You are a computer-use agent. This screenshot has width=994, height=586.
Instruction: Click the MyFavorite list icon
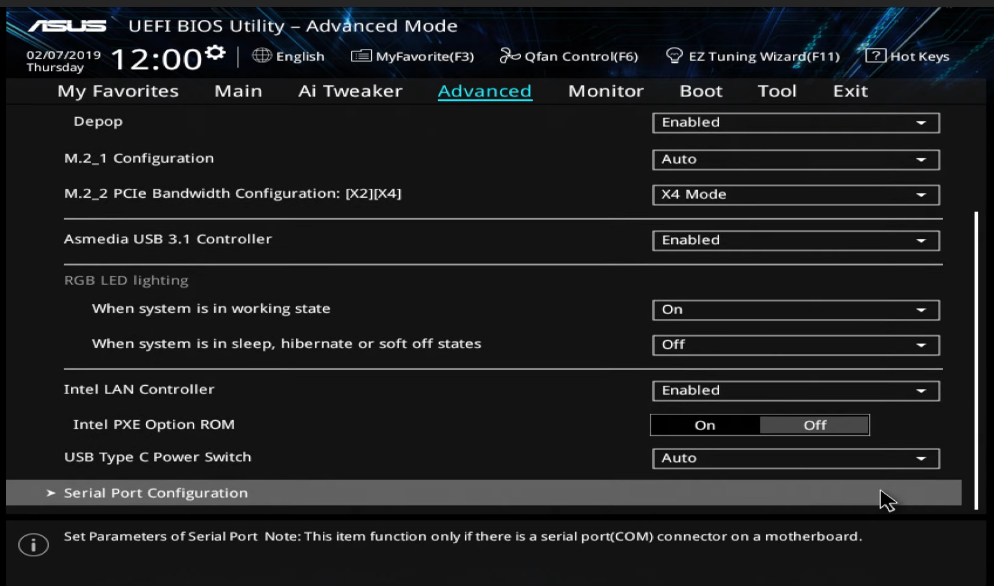pyautogui.click(x=361, y=56)
